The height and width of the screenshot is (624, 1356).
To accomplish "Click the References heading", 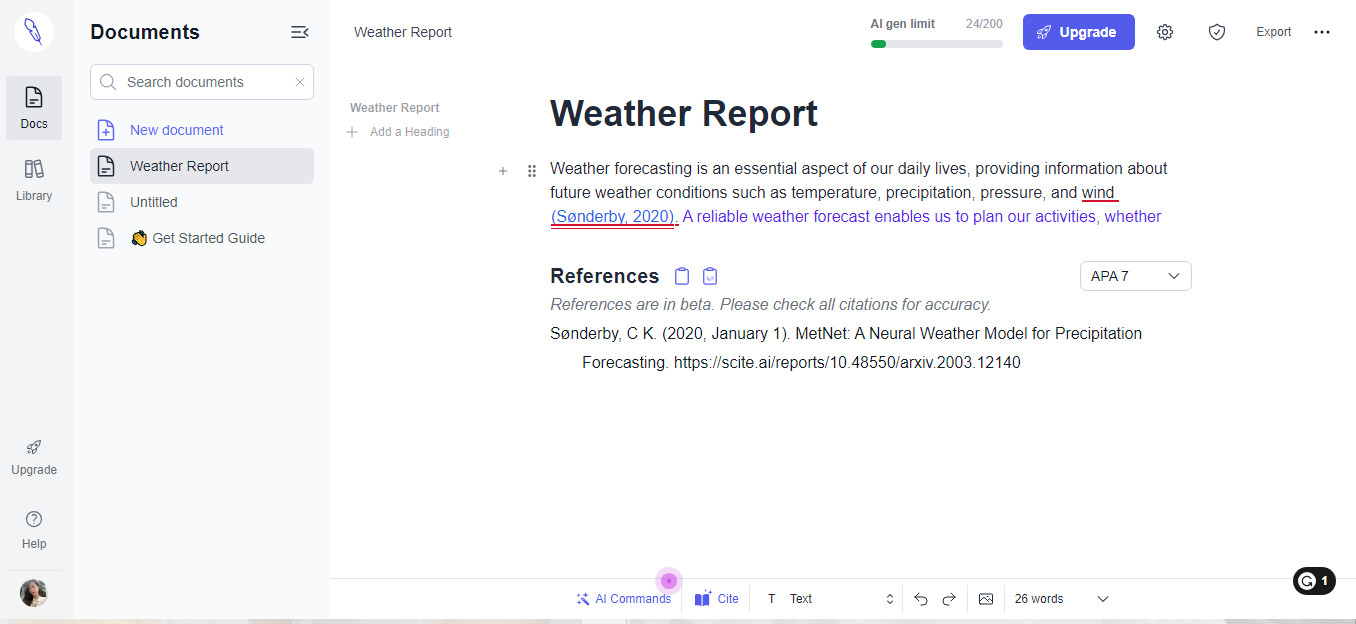I will (x=605, y=276).
